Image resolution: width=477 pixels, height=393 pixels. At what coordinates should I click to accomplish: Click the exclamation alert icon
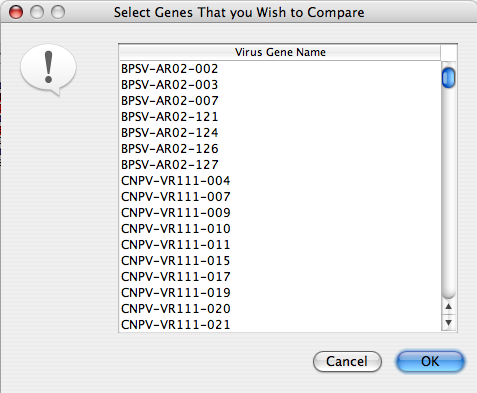click(49, 69)
